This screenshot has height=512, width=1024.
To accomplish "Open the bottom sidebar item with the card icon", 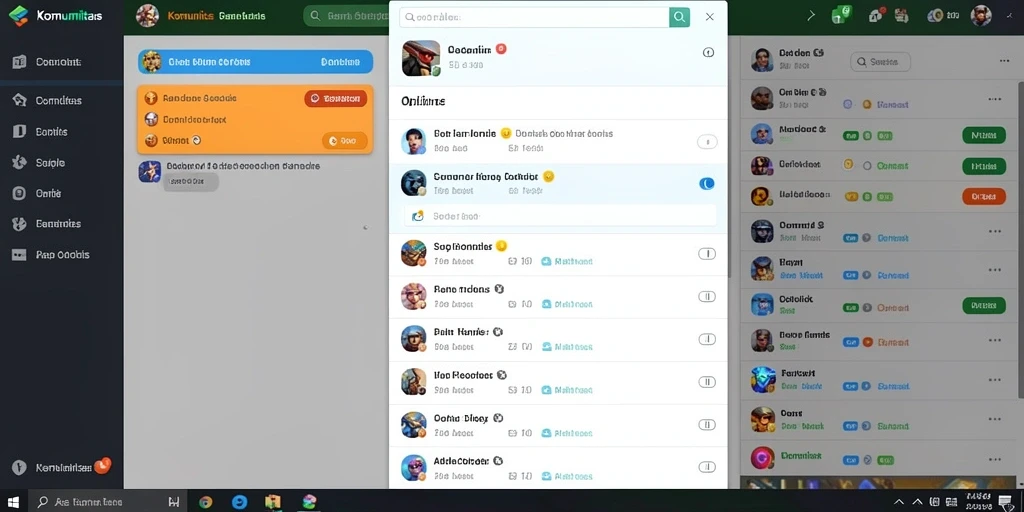I will pyautogui.click(x=20, y=255).
